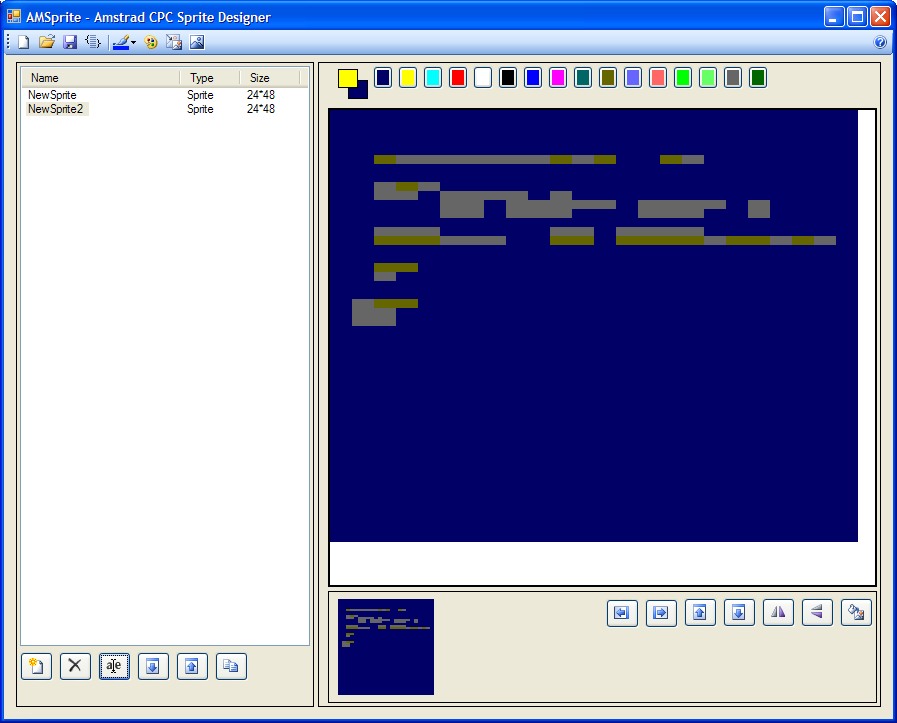Pick the bright blue palette swatch
Image resolution: width=897 pixels, height=723 pixels.
[x=533, y=78]
